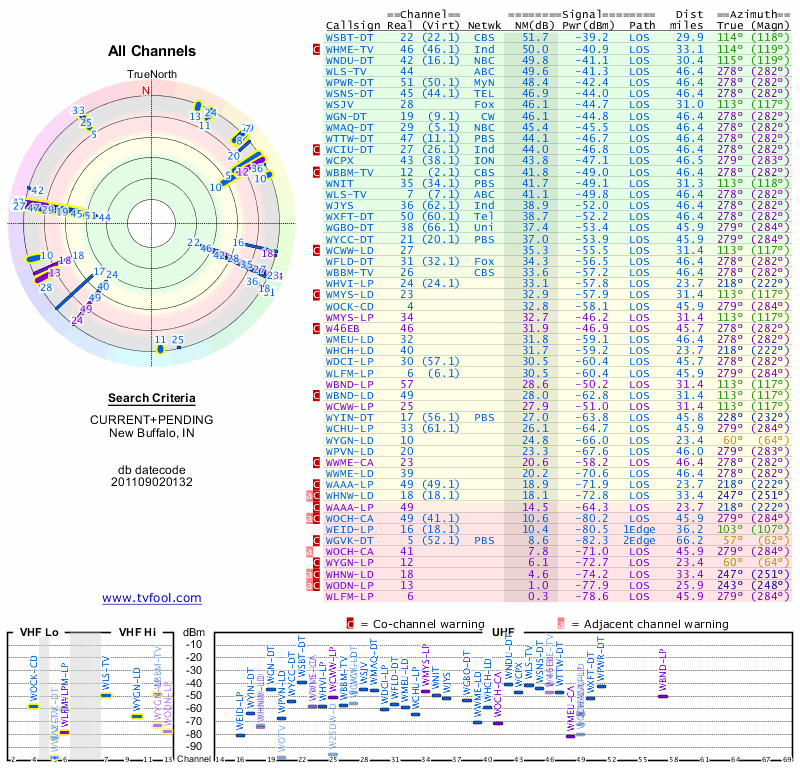Click the WJYS callsign
Viewport: 800px width, 768px height.
pyautogui.click(x=339, y=205)
